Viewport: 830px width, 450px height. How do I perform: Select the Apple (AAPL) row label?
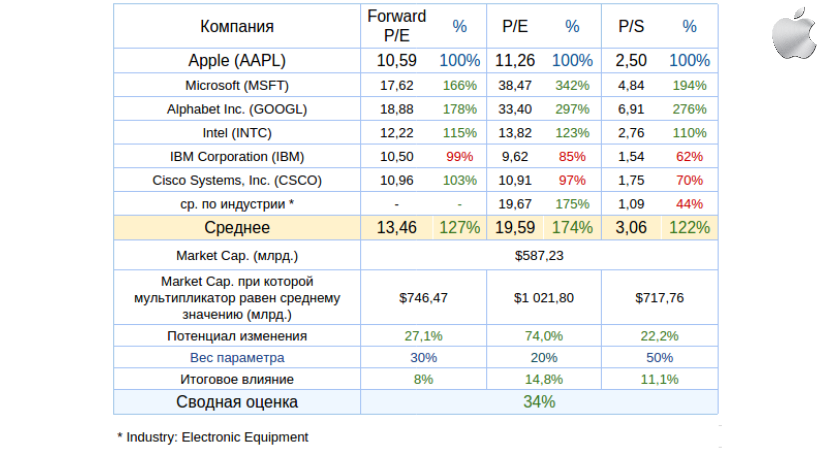coord(237,61)
